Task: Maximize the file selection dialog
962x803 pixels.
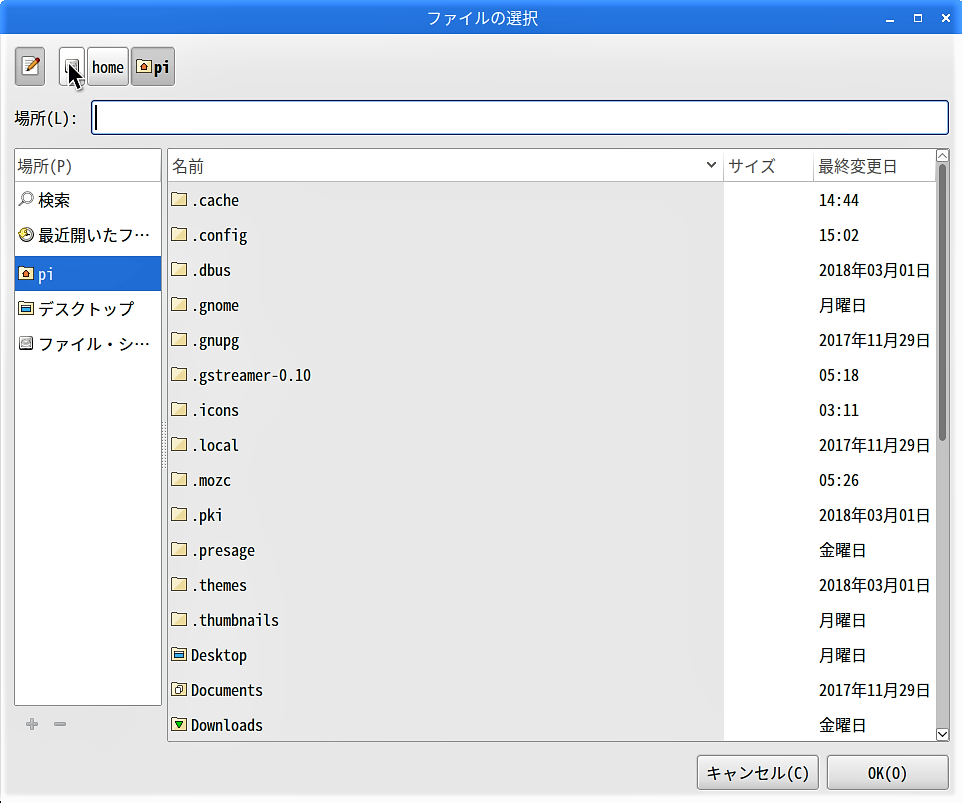Action: click(x=918, y=18)
